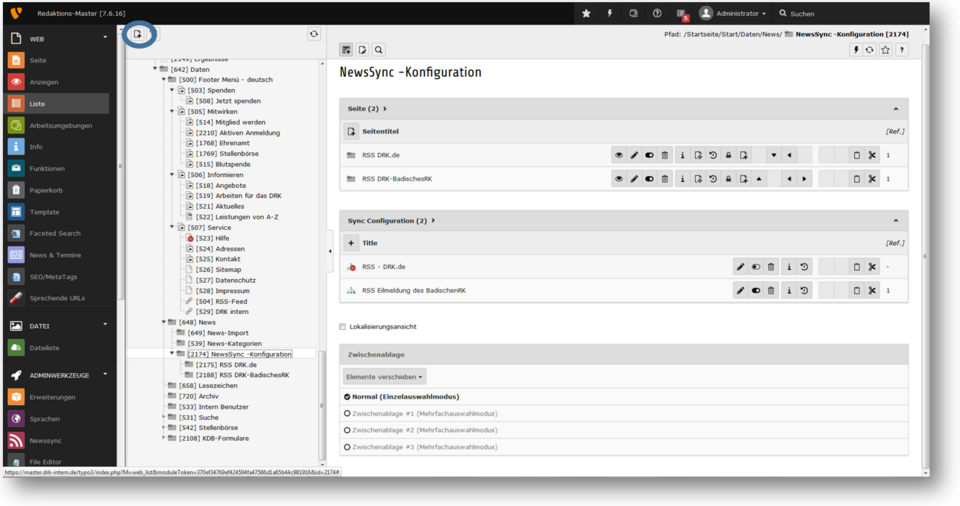The width and height of the screenshot is (960, 506).
Task: Click the clear cache lightning icon in top bar
Action: (x=610, y=13)
